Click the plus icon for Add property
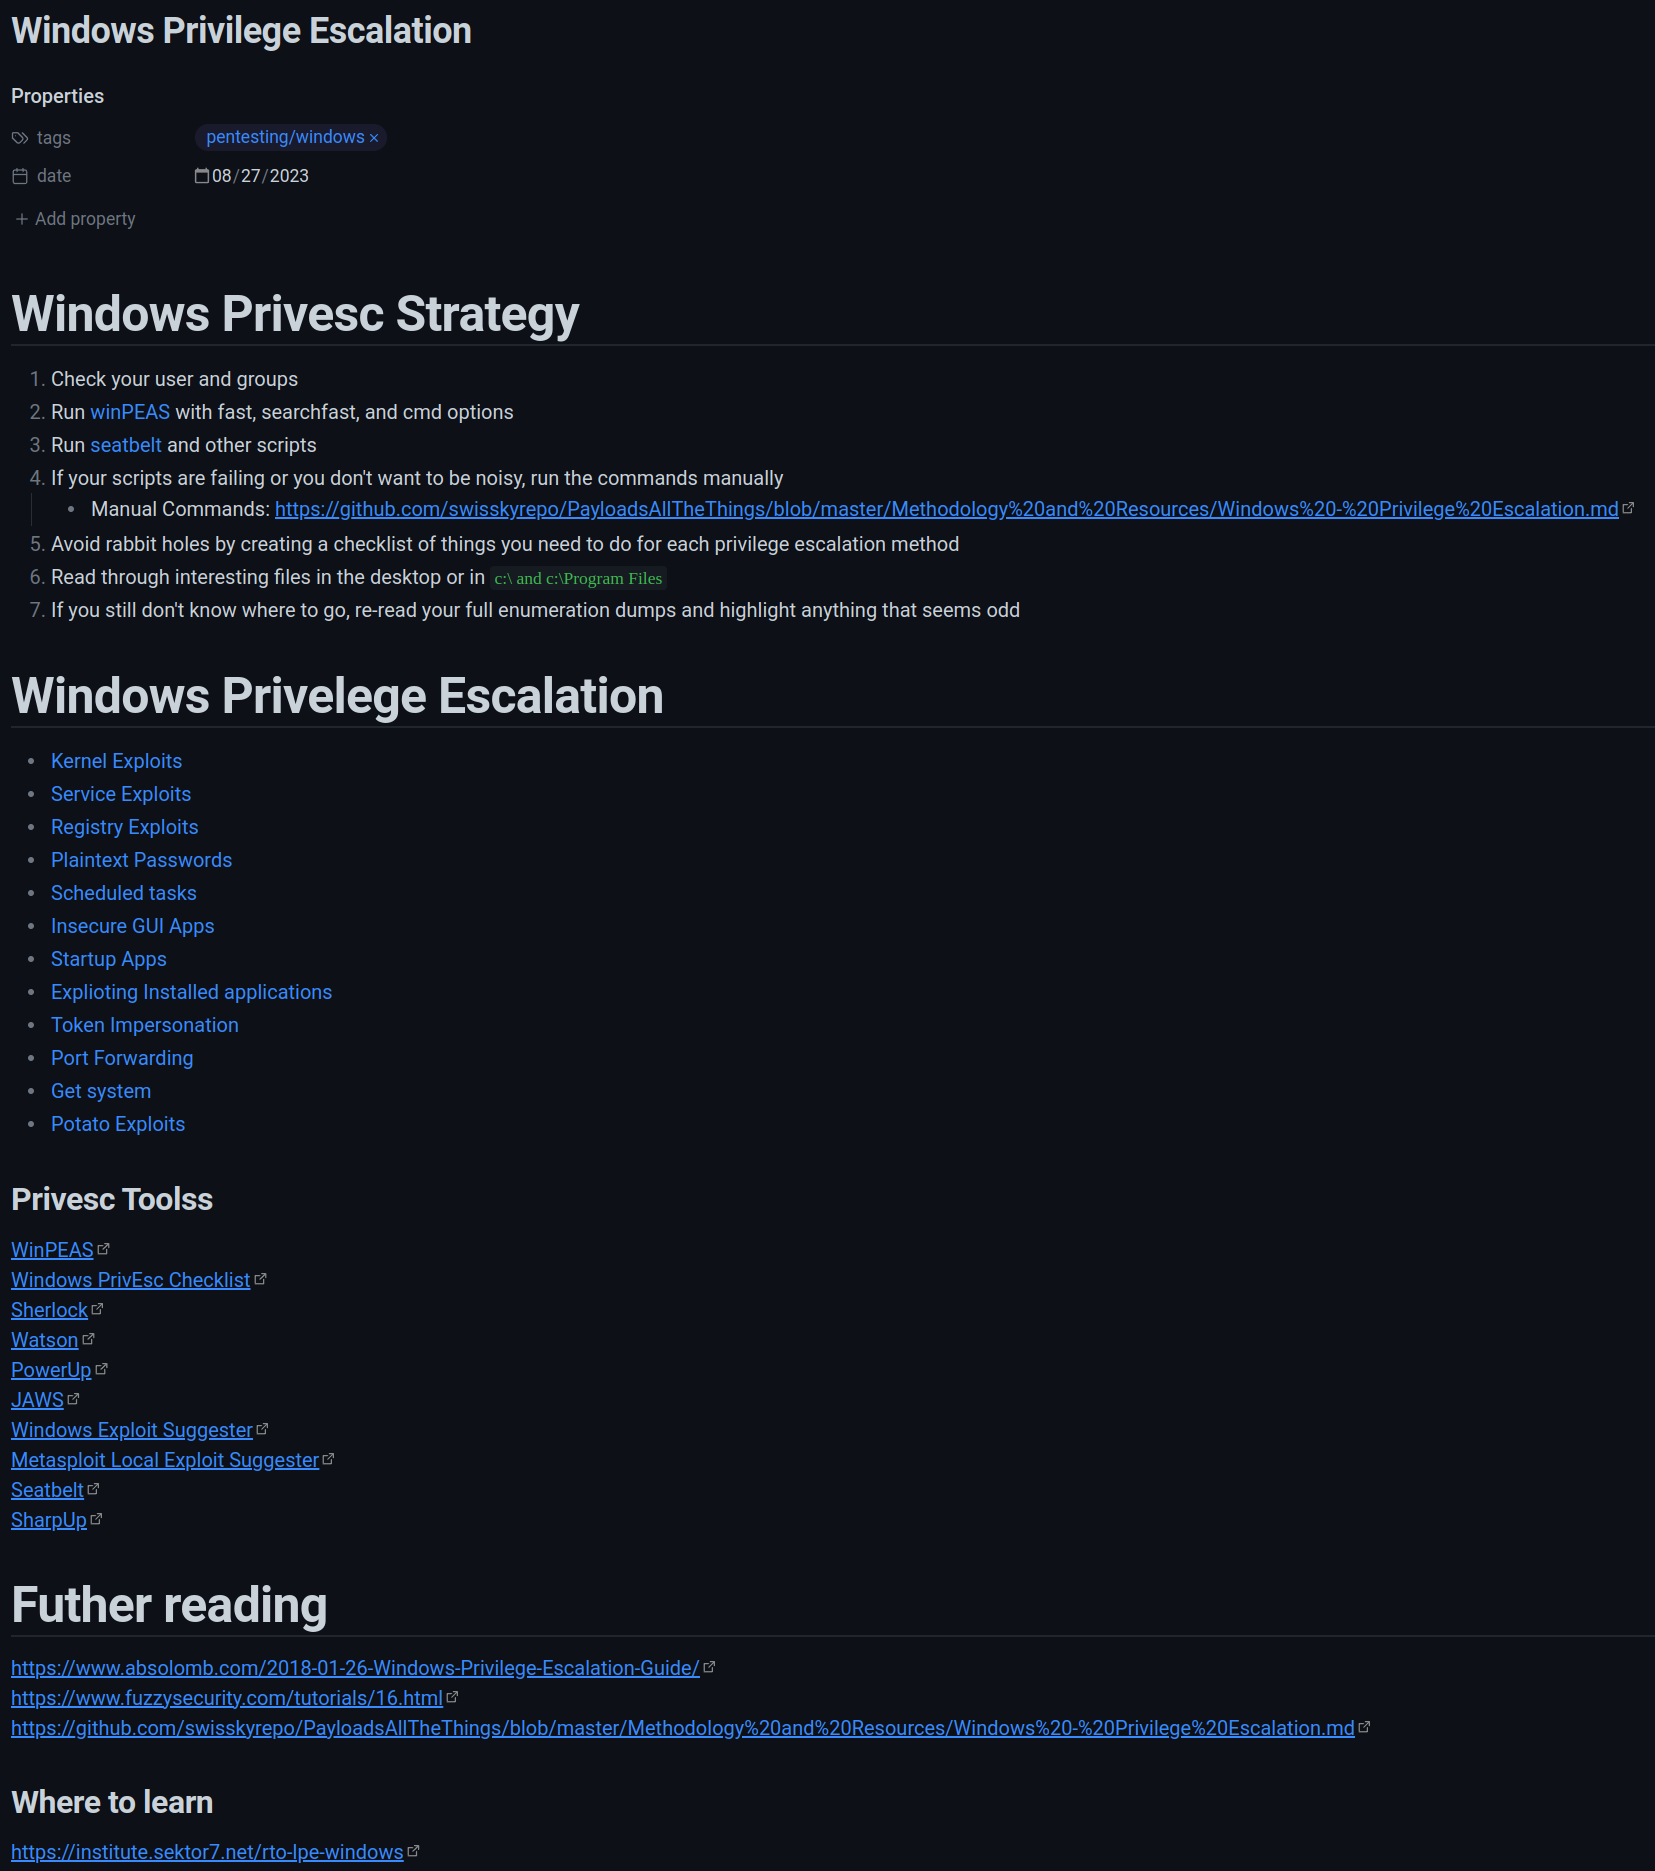1655x1871 pixels. (22, 219)
